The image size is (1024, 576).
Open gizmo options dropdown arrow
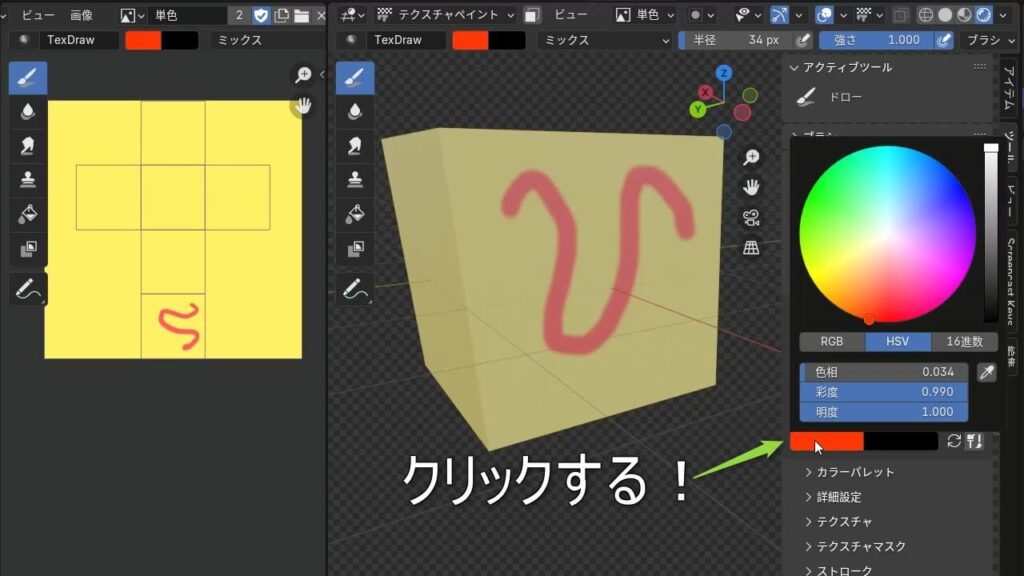(x=798, y=14)
